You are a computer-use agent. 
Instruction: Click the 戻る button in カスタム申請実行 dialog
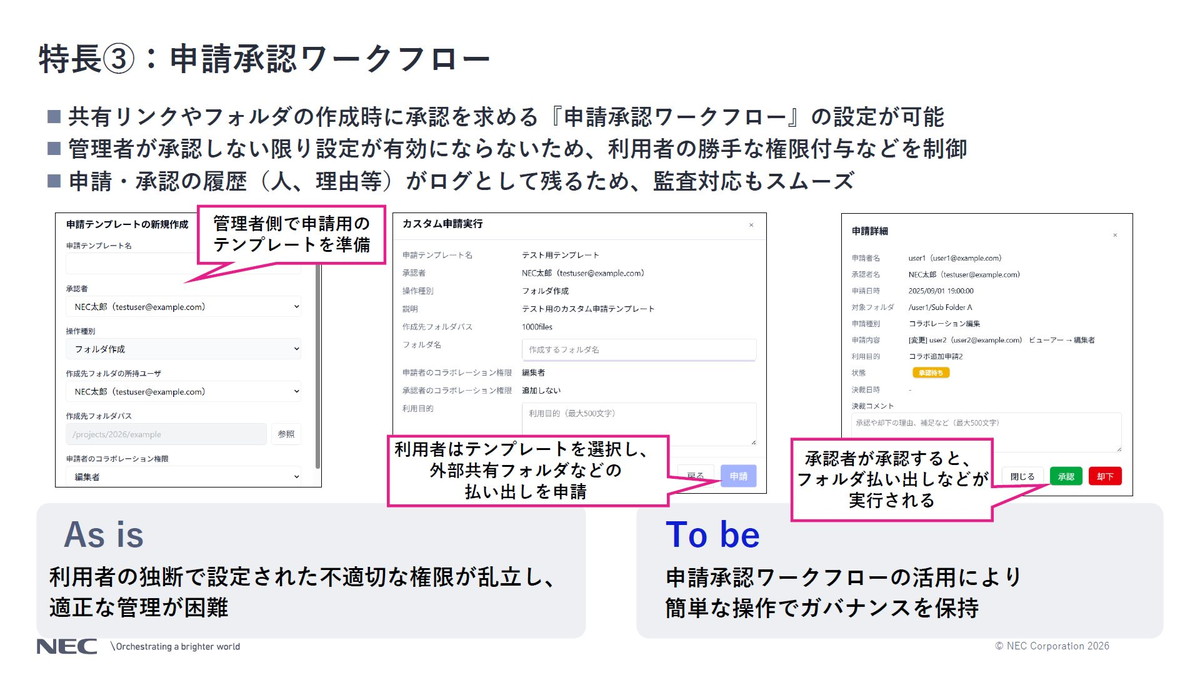pos(694,476)
